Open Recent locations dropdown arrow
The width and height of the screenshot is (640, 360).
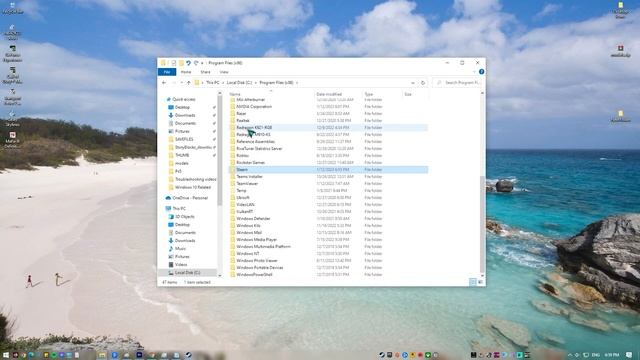pos(181,83)
